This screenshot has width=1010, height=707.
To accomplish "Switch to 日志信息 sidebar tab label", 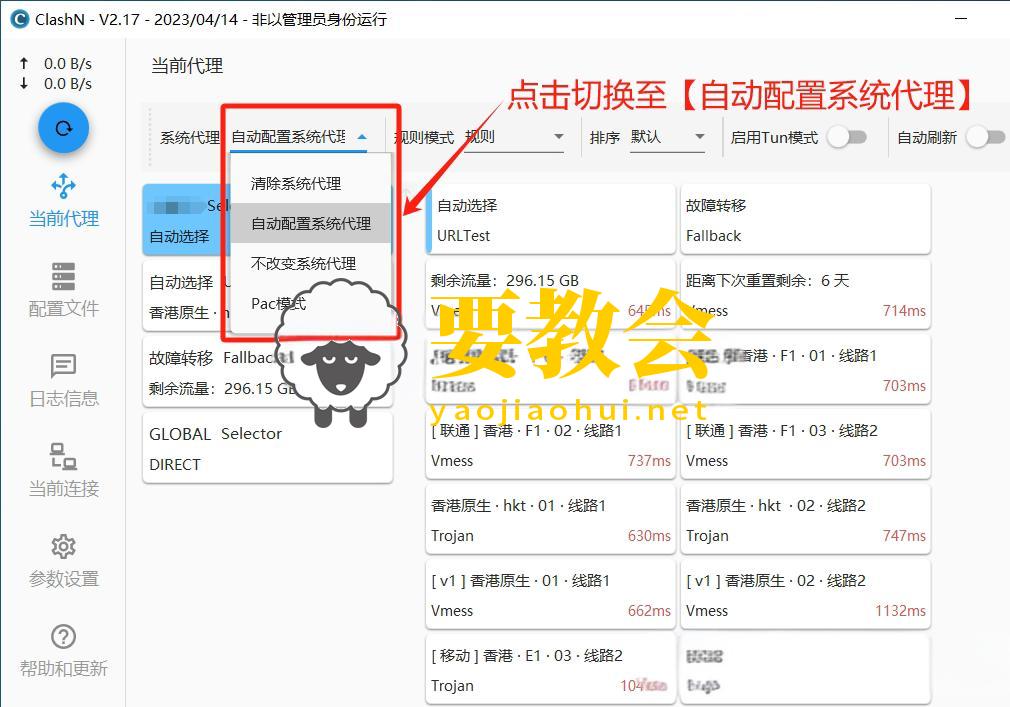I will 63,399.
